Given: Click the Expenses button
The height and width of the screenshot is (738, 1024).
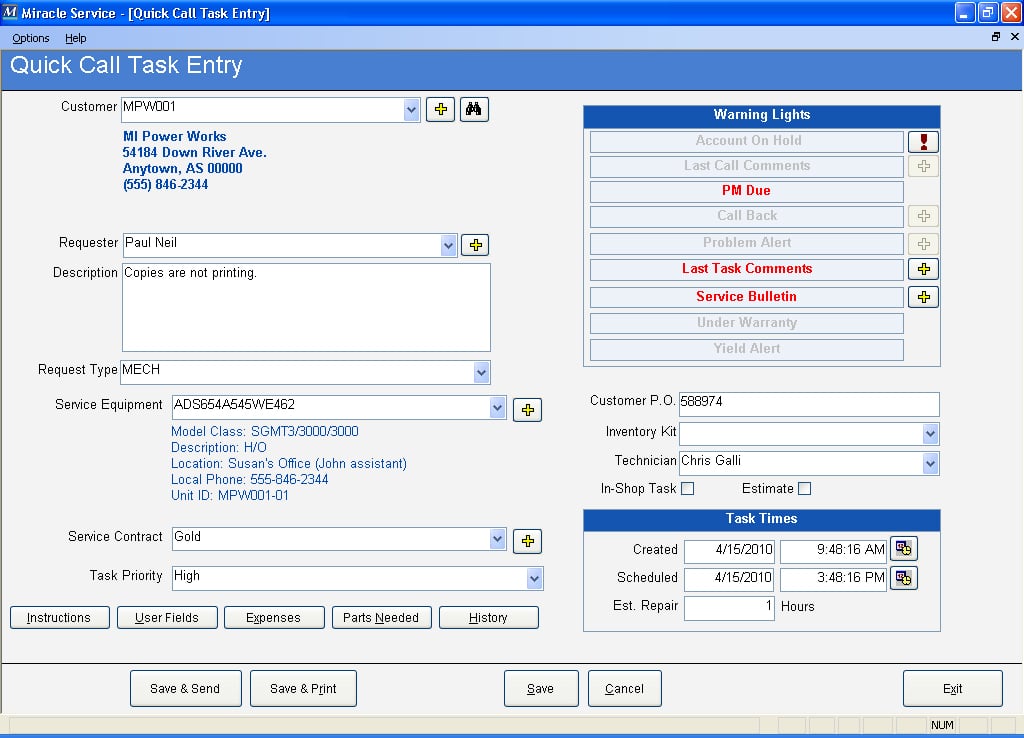Looking at the screenshot, I should click(274, 618).
